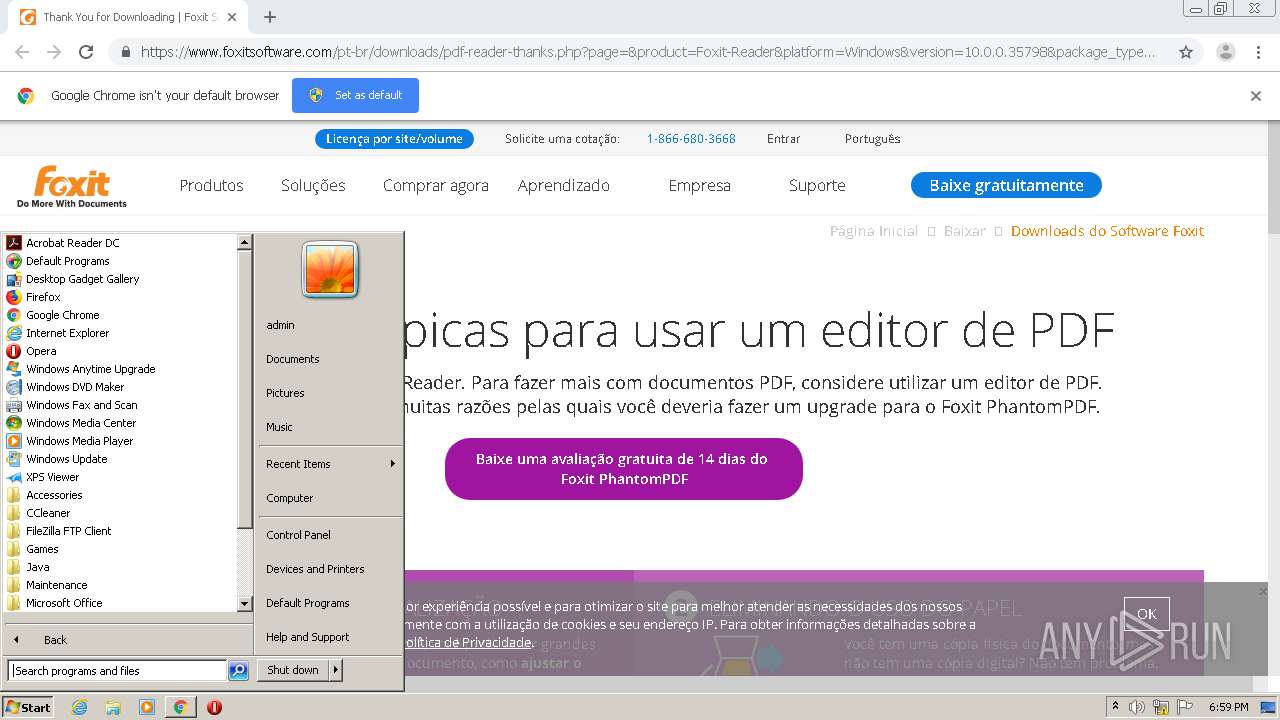Click Opera icon in taskbar
1280x720 pixels.
pyautogui.click(x=214, y=707)
